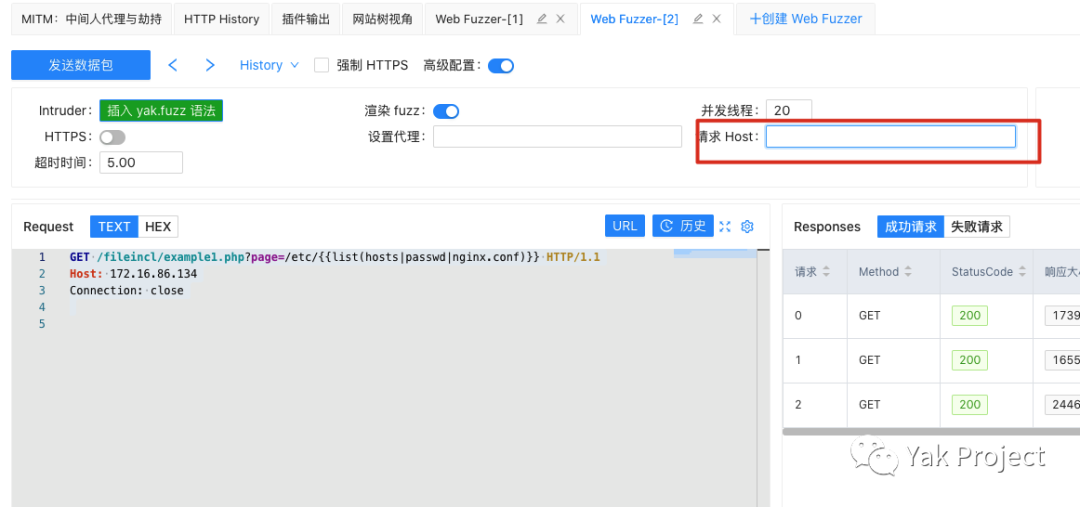Turn off the 高级配置 switch
Screen dimensions: 1080x507
point(501,66)
